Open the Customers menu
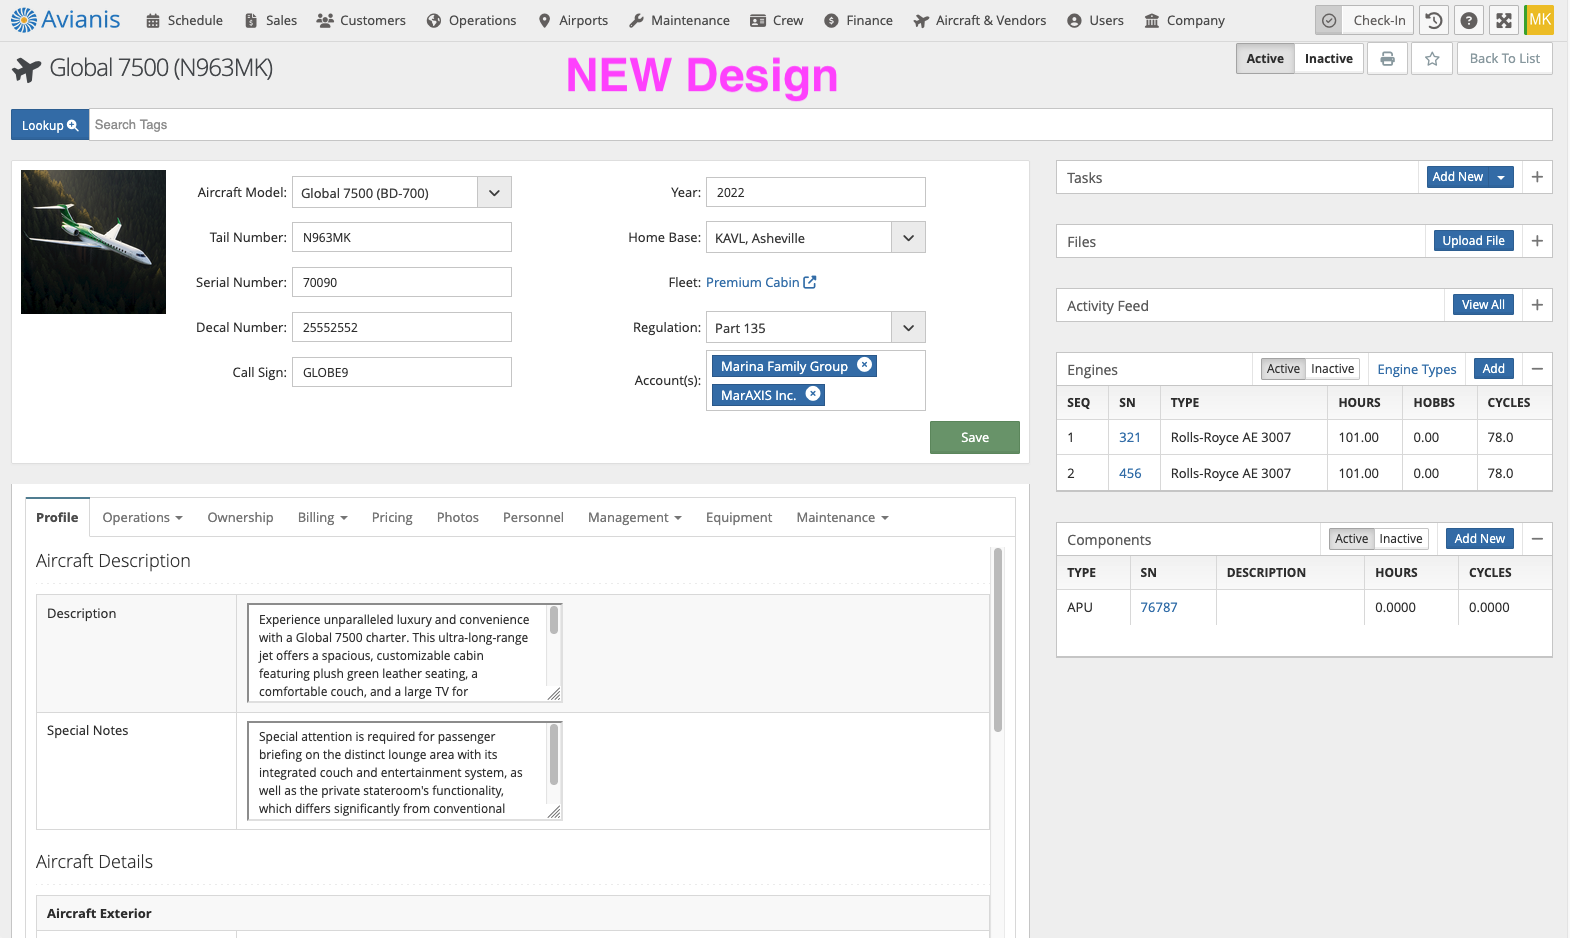1570x938 pixels. [x=361, y=20]
